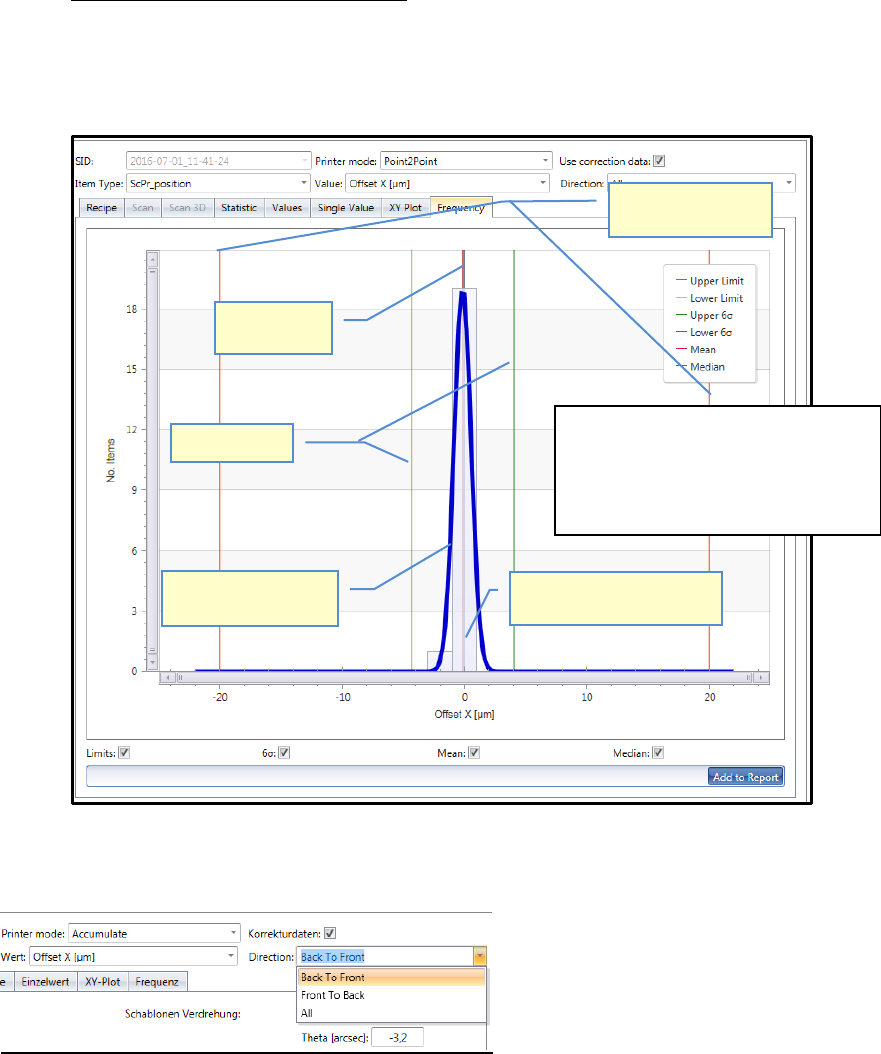Switch to the Recipe tab
This screenshot has width=881, height=1054.
click(x=101, y=208)
